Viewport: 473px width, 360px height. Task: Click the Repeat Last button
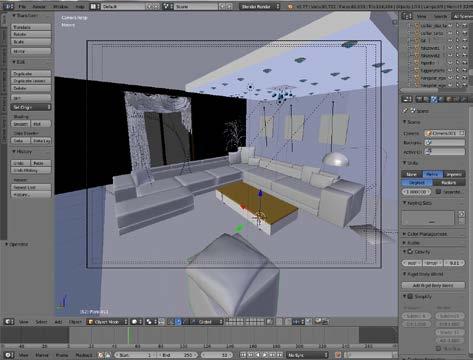(31, 187)
